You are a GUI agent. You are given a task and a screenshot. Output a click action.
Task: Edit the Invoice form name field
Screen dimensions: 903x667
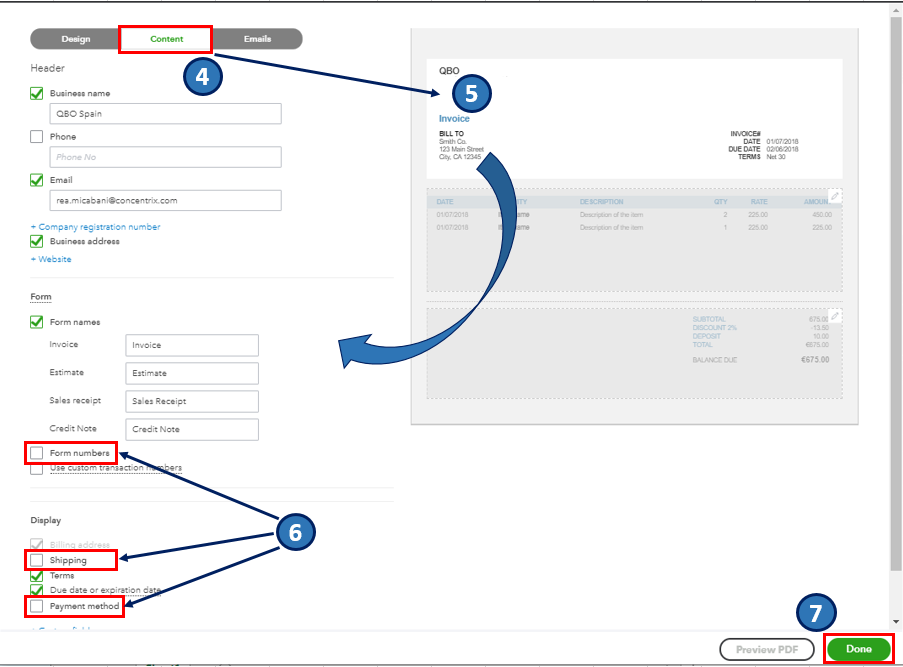point(192,345)
